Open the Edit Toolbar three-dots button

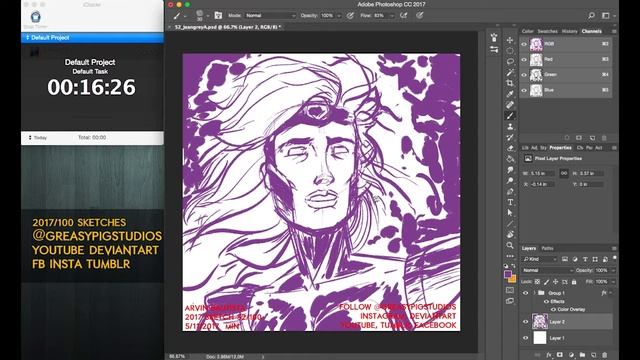510,256
